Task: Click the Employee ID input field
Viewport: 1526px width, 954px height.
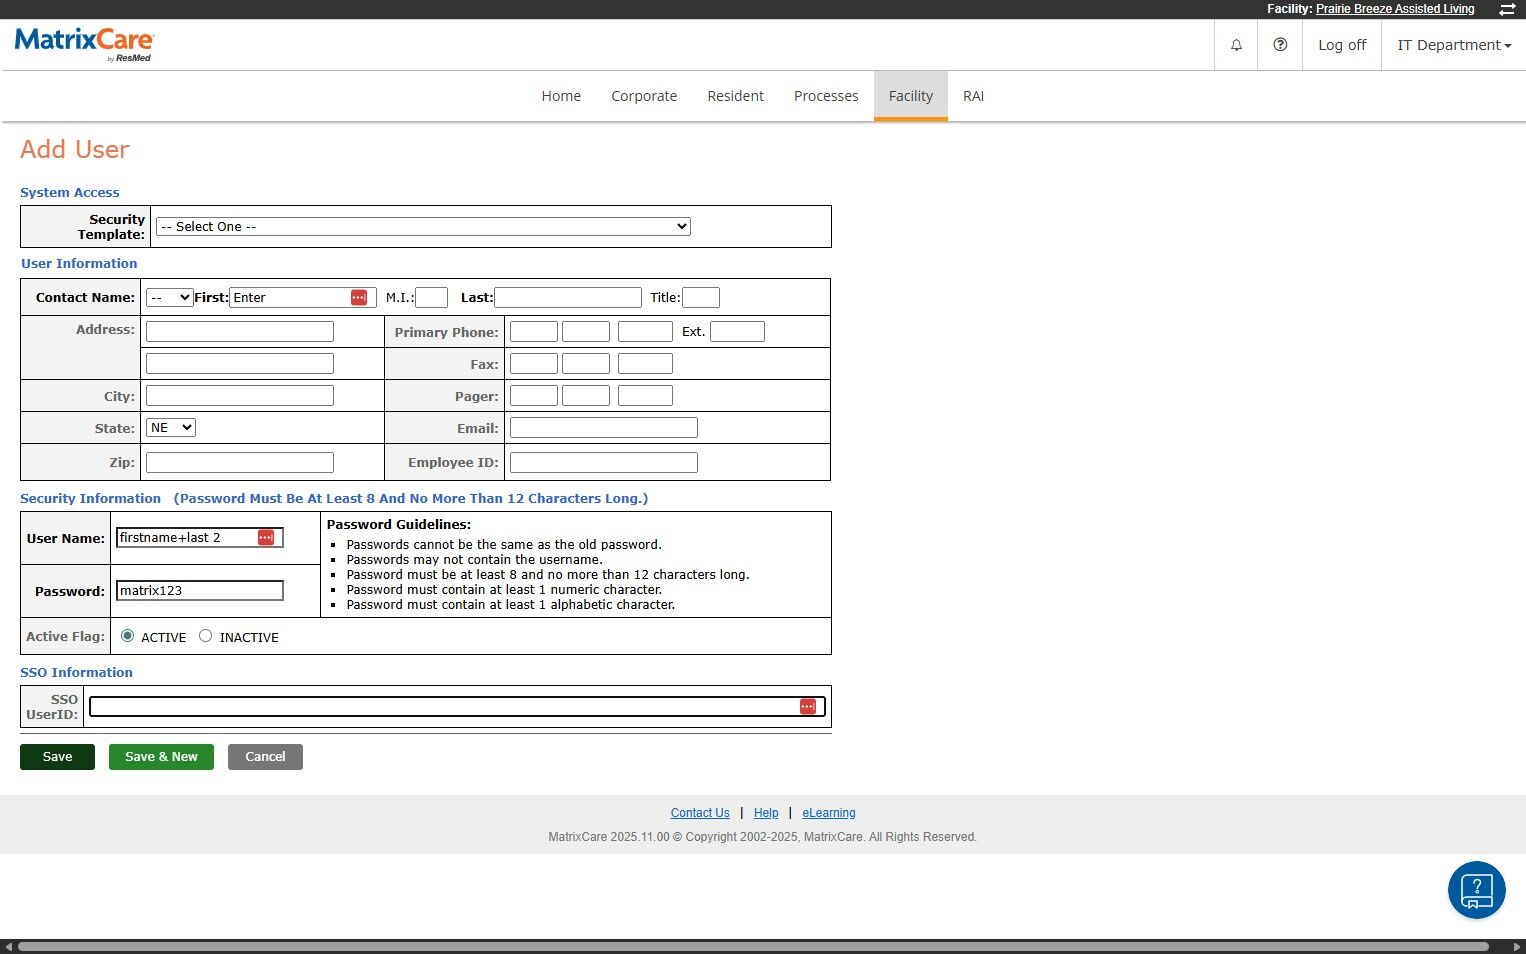Action: click(604, 462)
